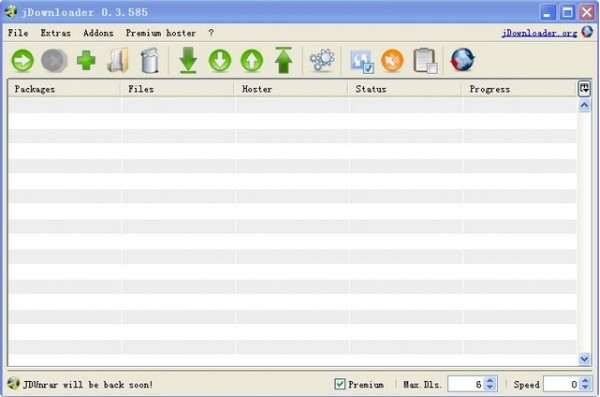The height and width of the screenshot is (397, 600).
Task: Click the Speed value field
Action: pos(562,384)
